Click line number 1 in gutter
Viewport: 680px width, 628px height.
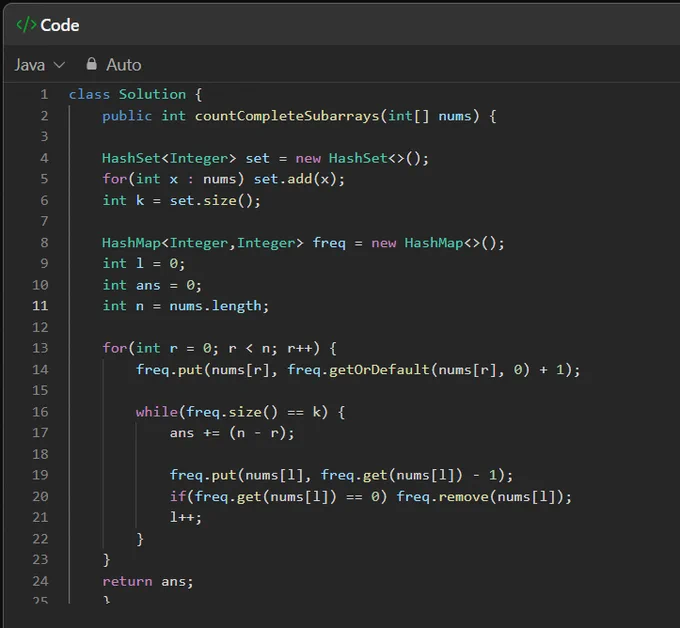coord(44,94)
